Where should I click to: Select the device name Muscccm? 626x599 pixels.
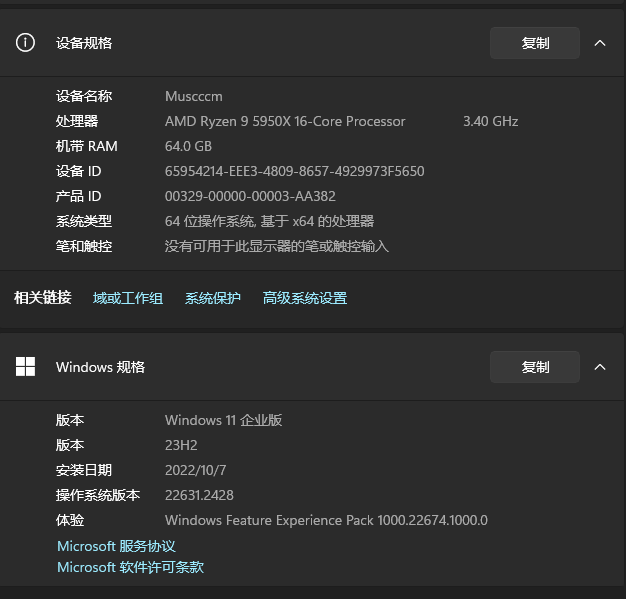(194, 96)
